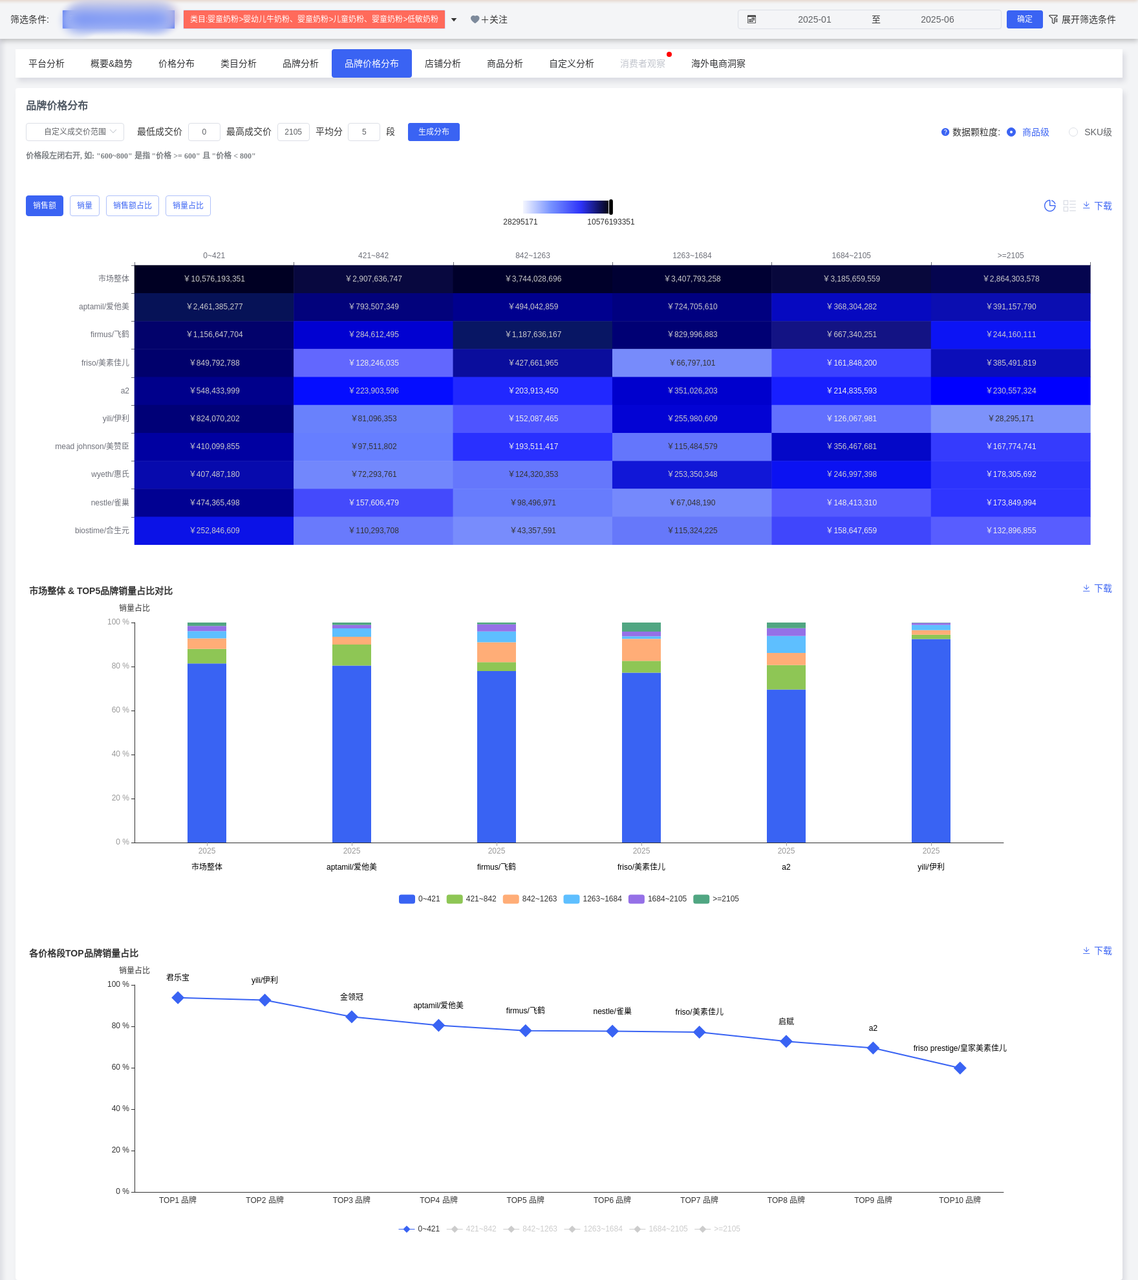The width and height of the screenshot is (1138, 1280).
Task: Open the 平台分析 tab
Action: pyautogui.click(x=47, y=64)
